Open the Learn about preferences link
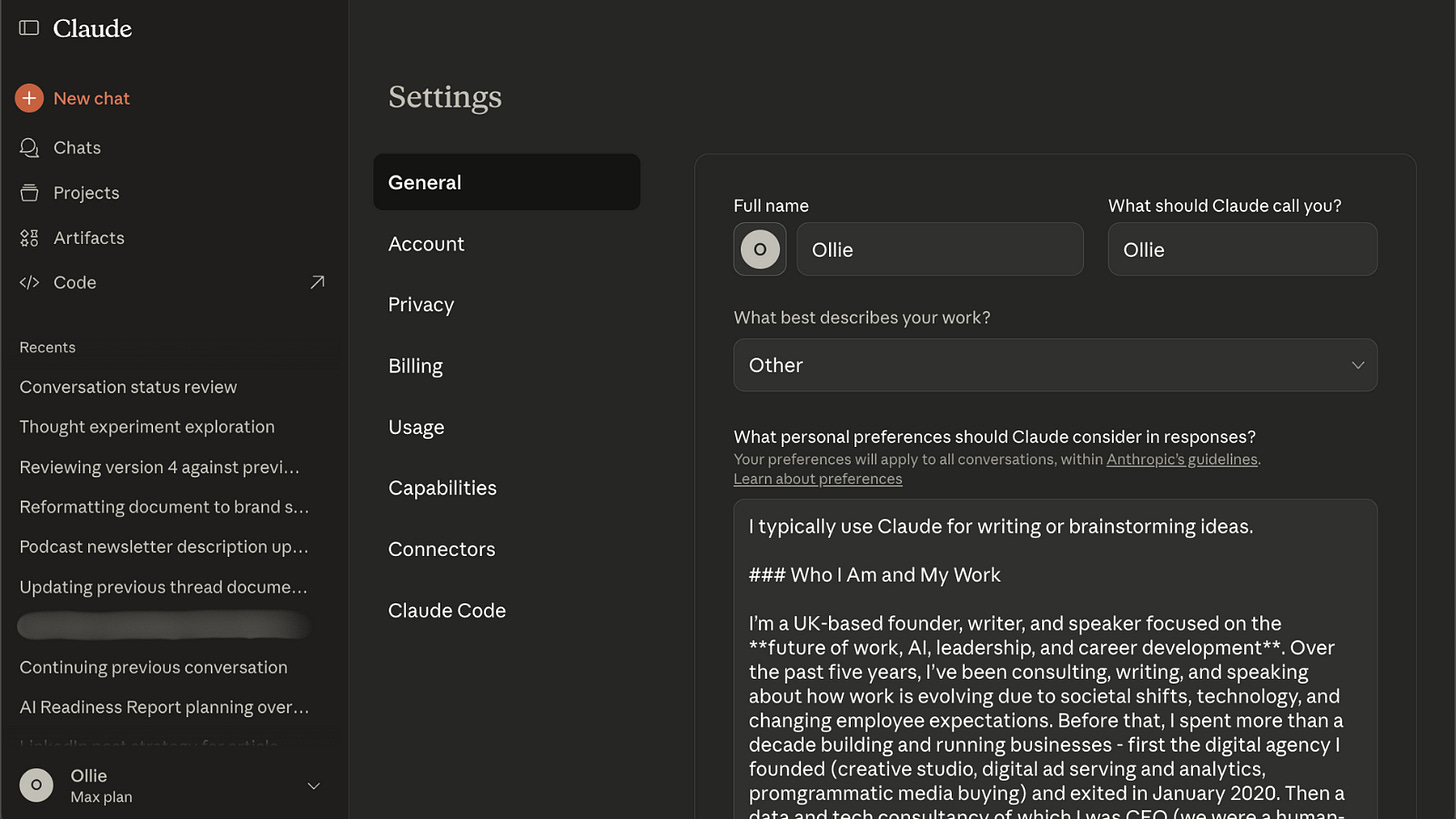 pos(817,479)
